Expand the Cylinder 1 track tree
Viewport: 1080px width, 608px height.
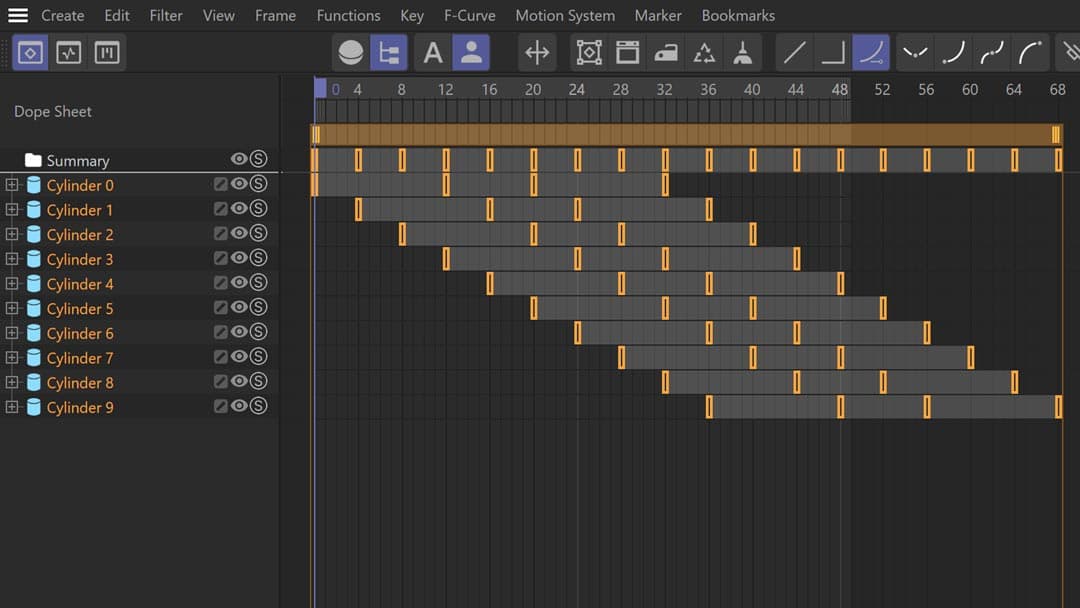coord(12,209)
